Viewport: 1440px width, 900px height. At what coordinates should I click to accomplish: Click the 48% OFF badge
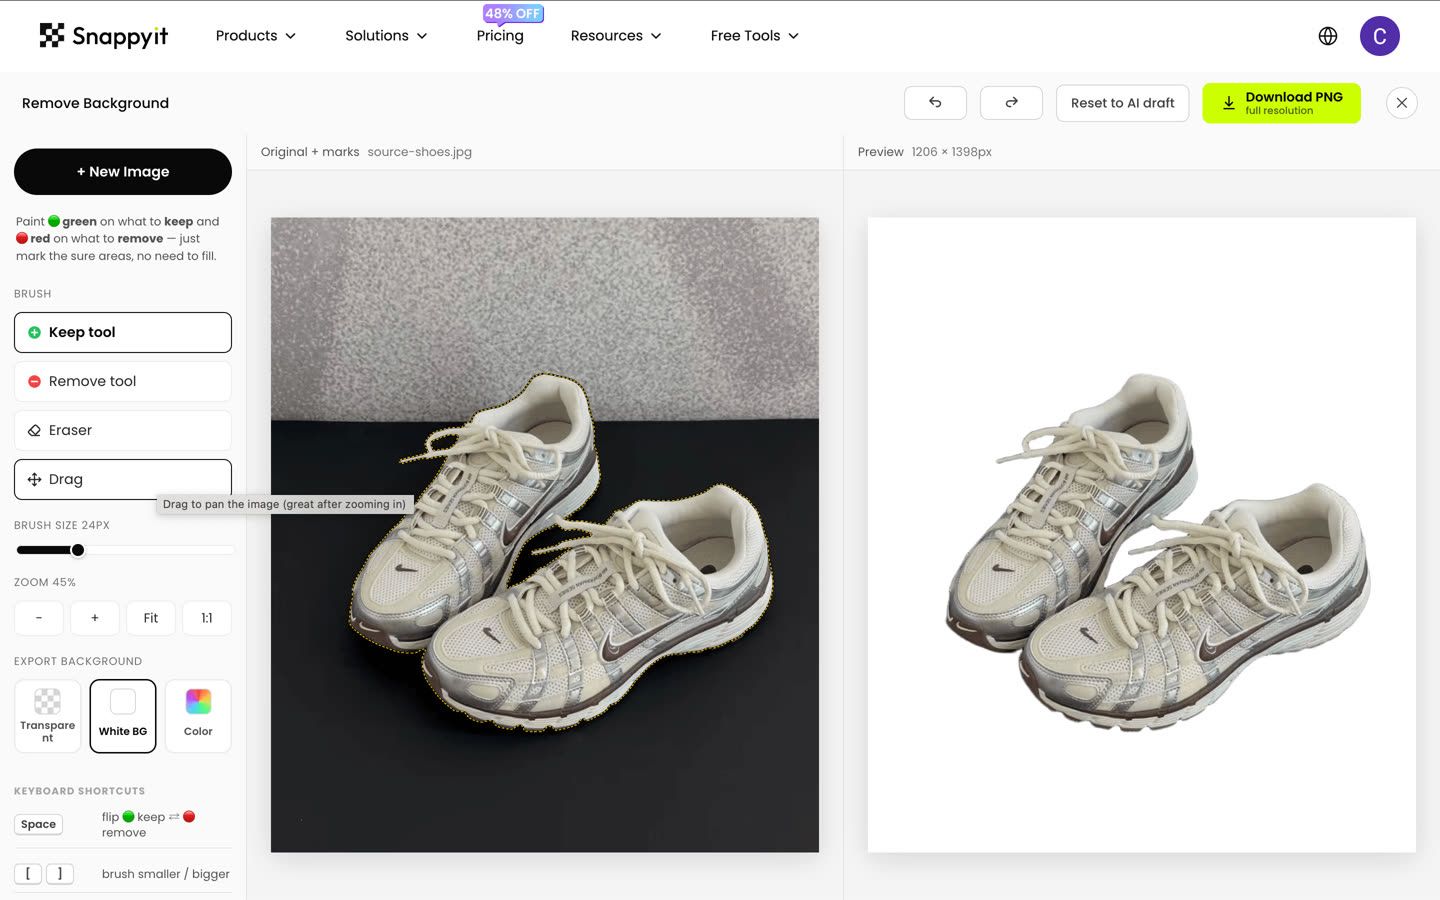point(513,13)
